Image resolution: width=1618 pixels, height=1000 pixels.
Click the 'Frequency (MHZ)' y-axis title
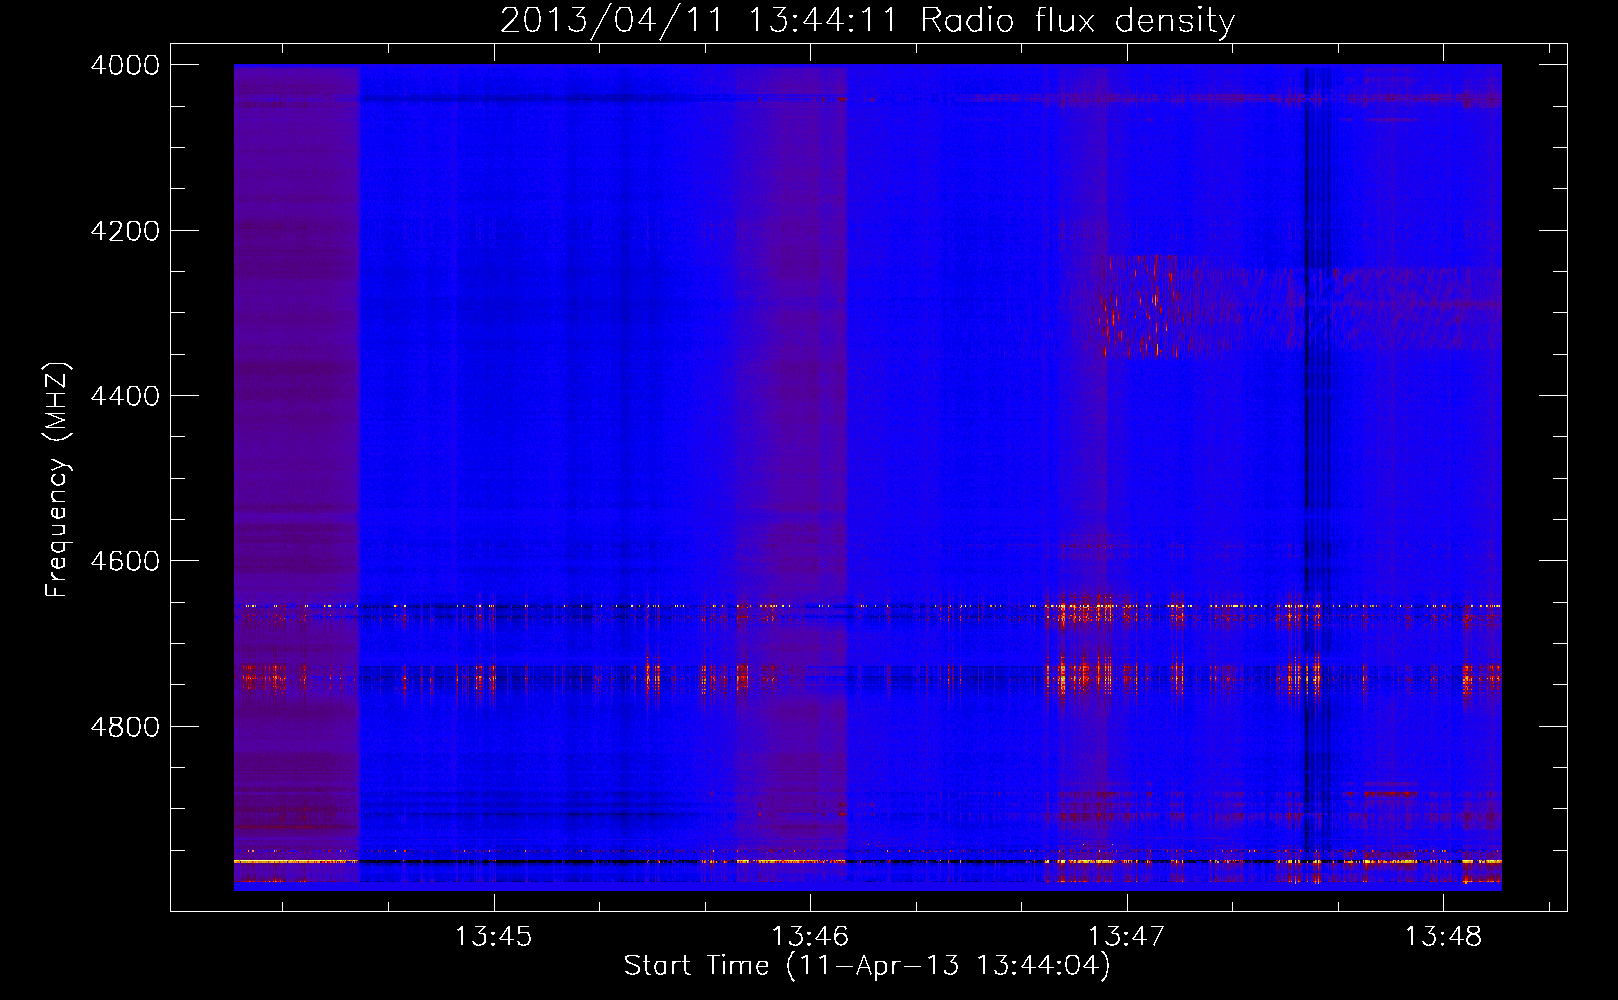click(x=58, y=480)
